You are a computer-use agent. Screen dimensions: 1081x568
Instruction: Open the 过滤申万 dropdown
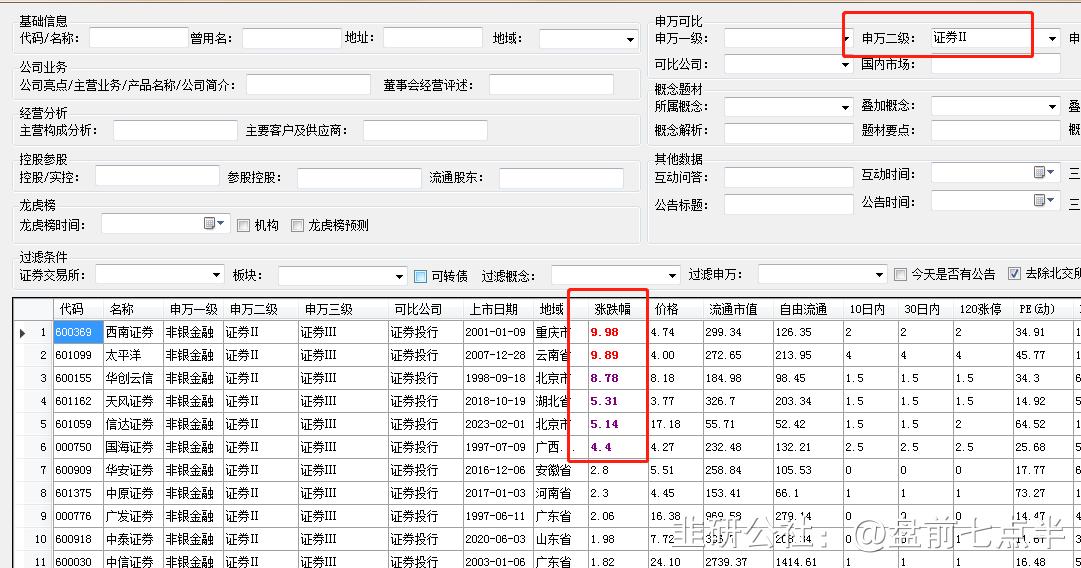[879, 274]
